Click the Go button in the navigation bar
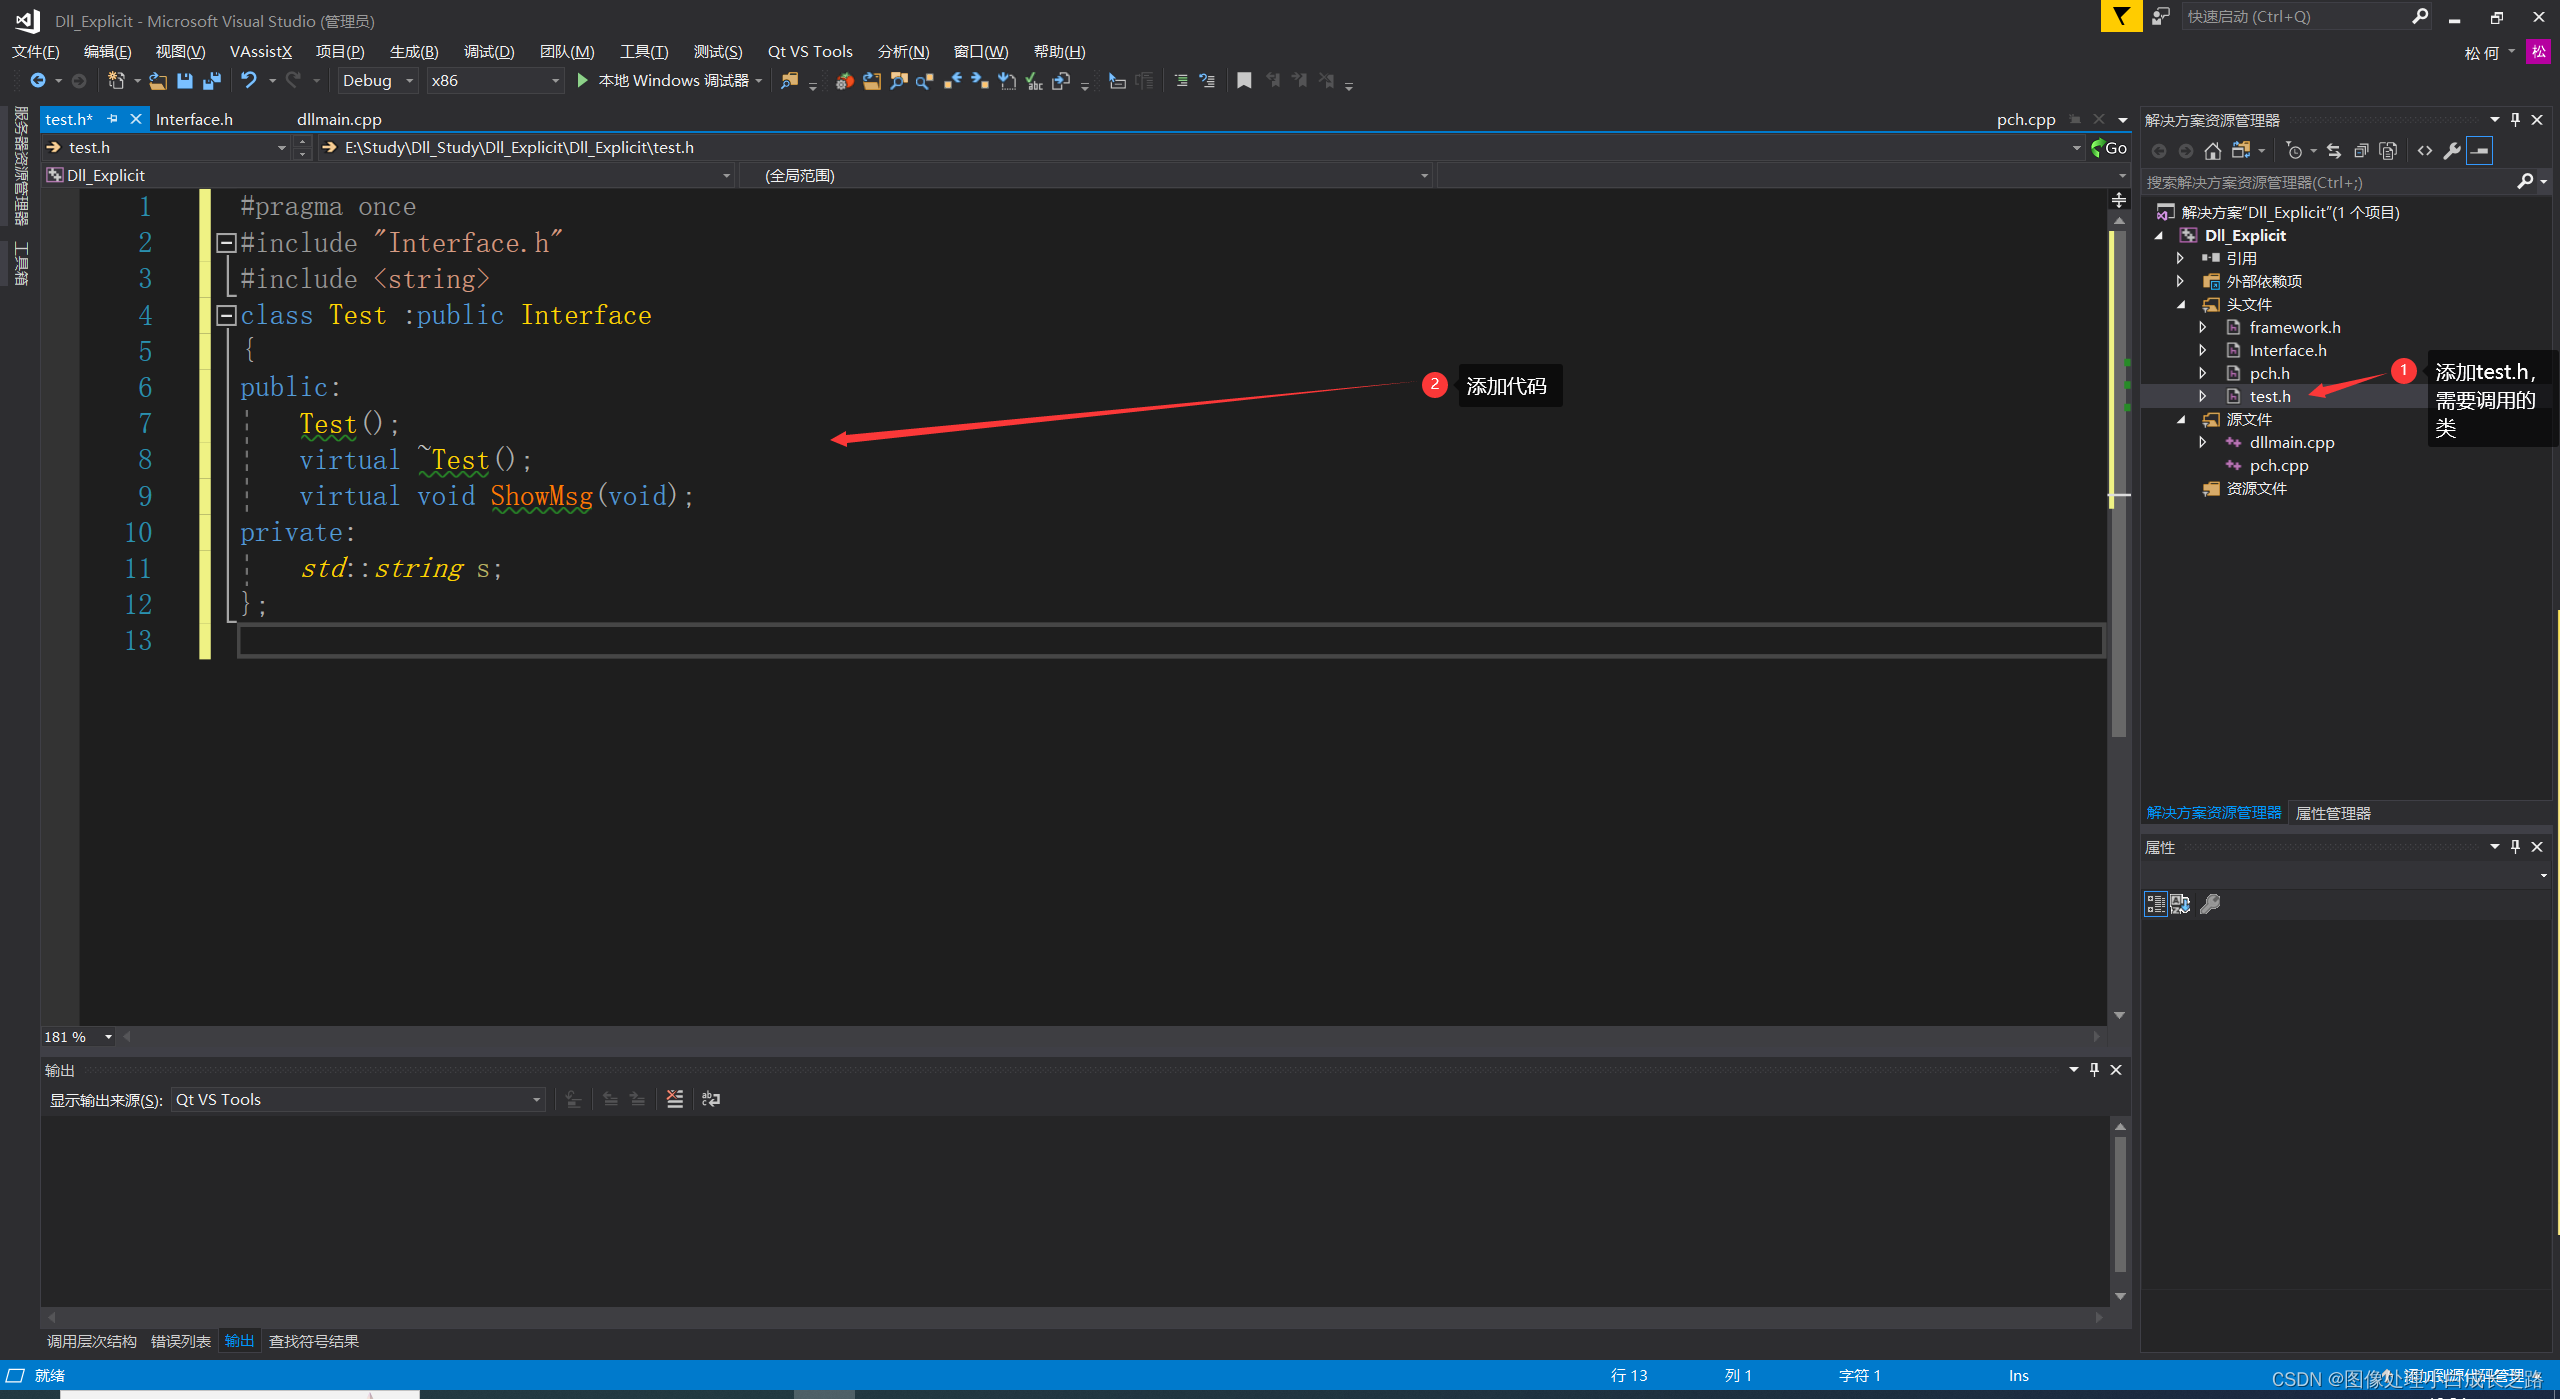2560x1399 pixels. (x=2110, y=147)
